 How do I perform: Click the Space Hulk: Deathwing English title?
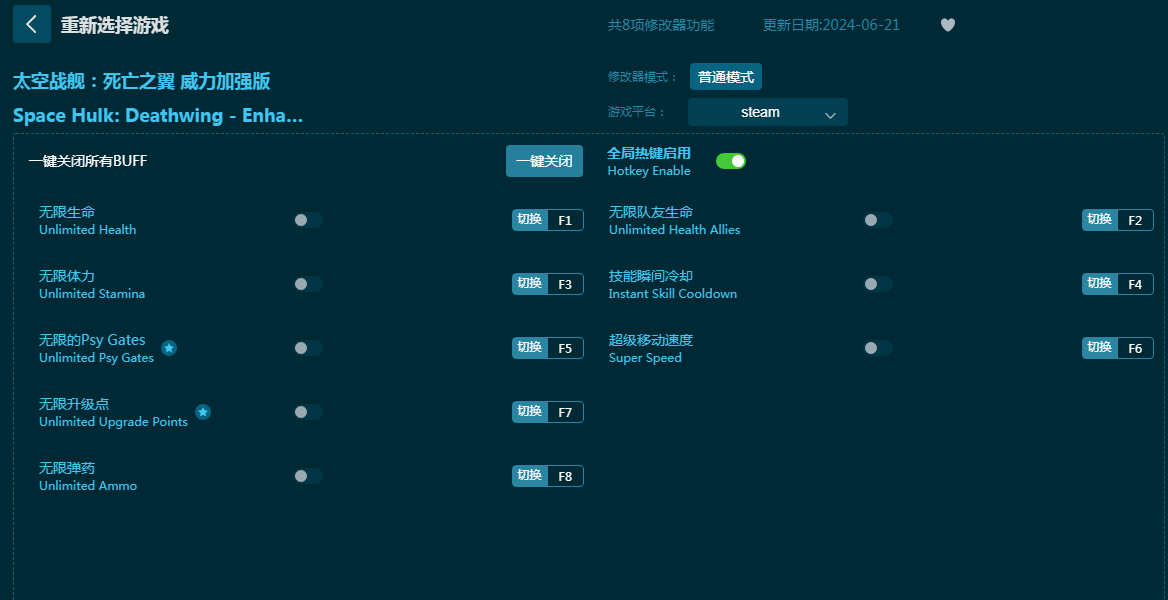click(158, 116)
